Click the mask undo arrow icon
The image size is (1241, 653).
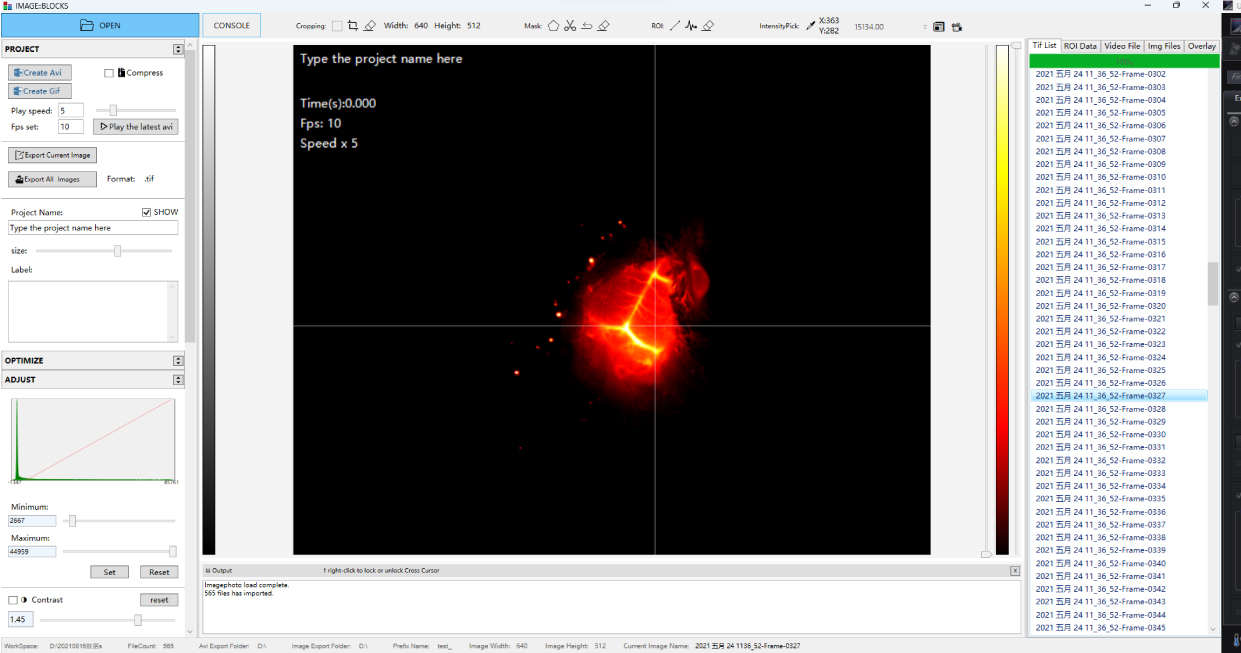586,26
